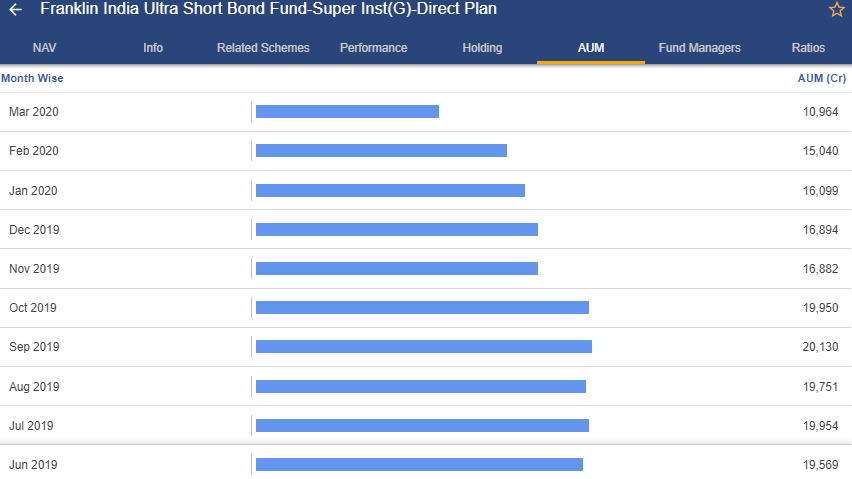Select the Jun 2019 row label

point(33,465)
